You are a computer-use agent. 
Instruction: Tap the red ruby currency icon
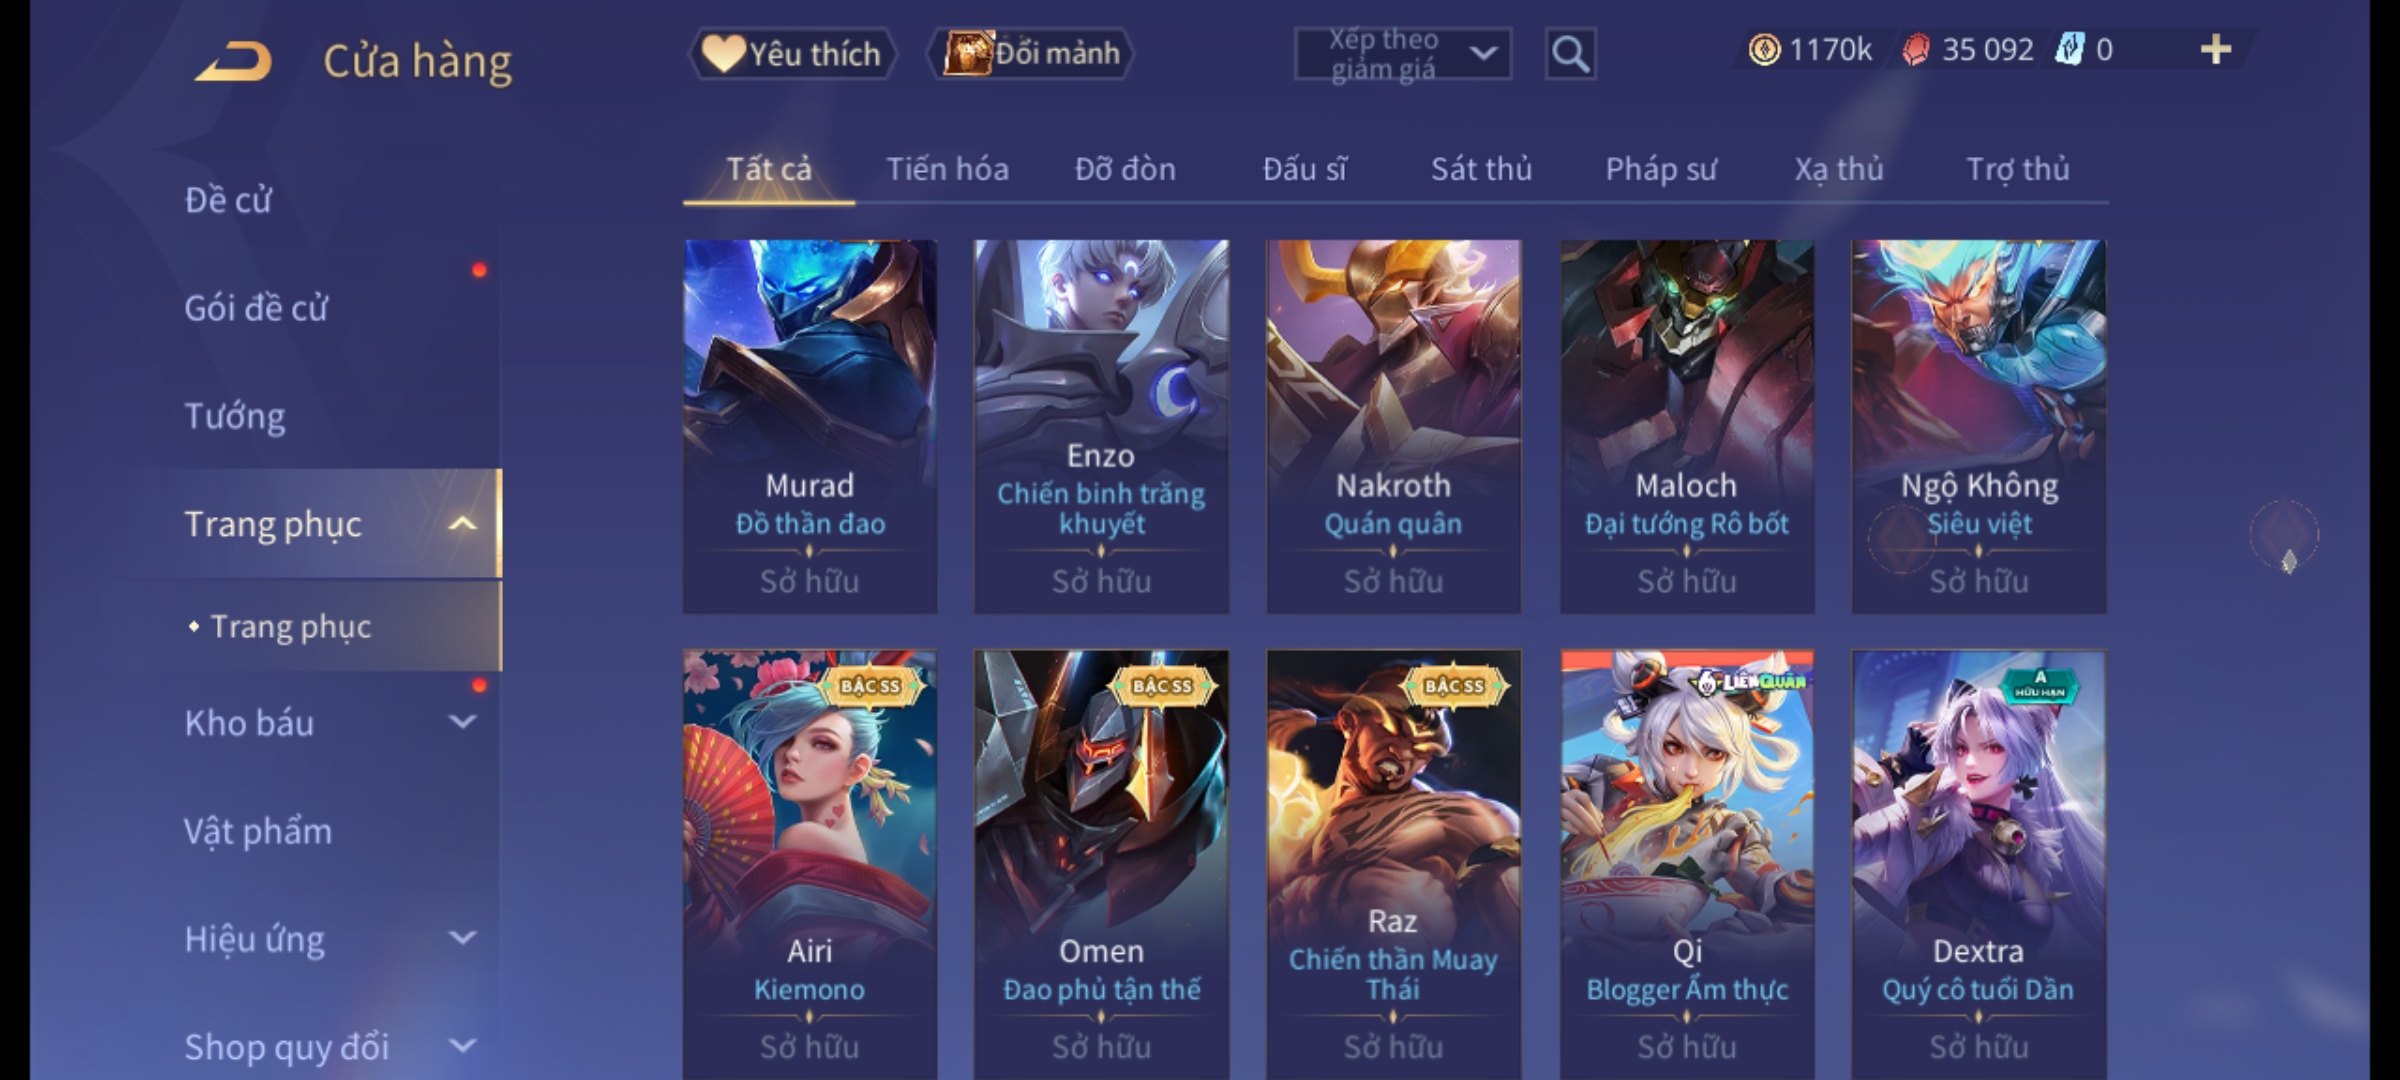[1915, 50]
